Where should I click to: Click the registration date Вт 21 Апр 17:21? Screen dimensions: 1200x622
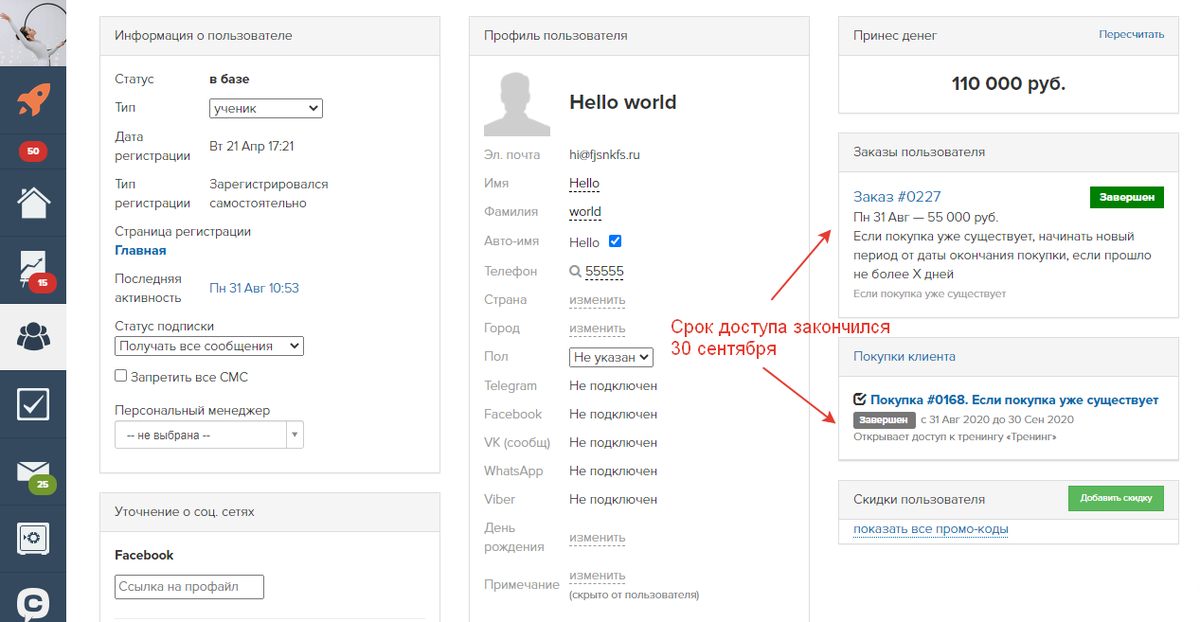251,146
